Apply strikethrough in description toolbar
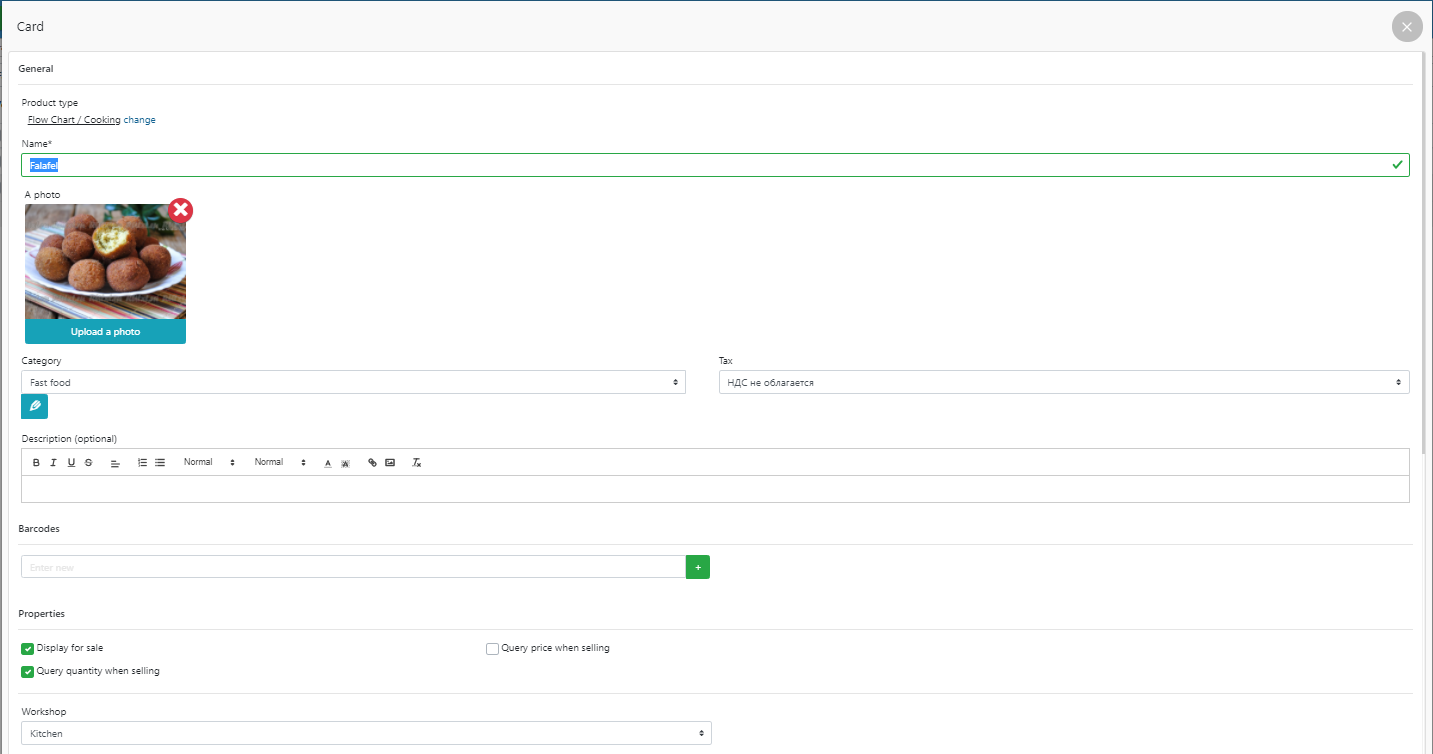Image resolution: width=1433 pixels, height=754 pixels. pyautogui.click(x=89, y=463)
